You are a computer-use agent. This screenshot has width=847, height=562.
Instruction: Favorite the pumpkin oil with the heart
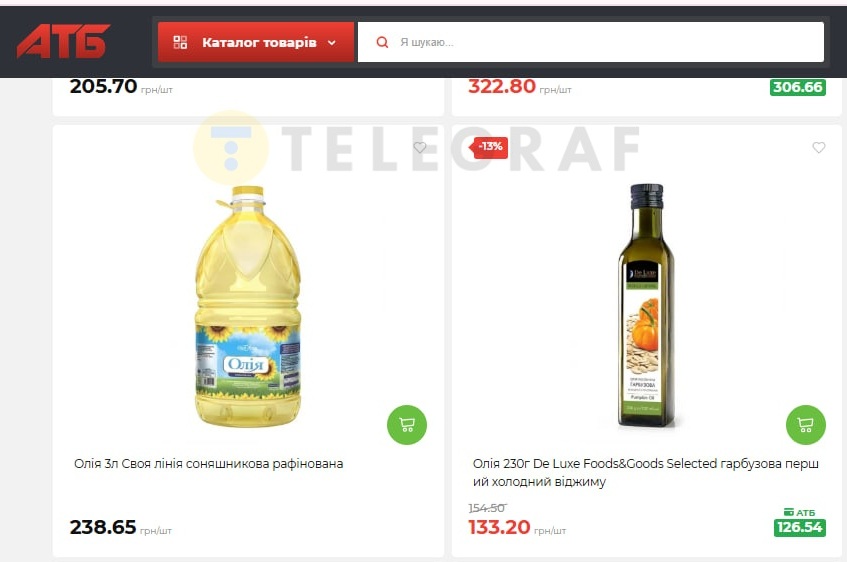point(818,147)
